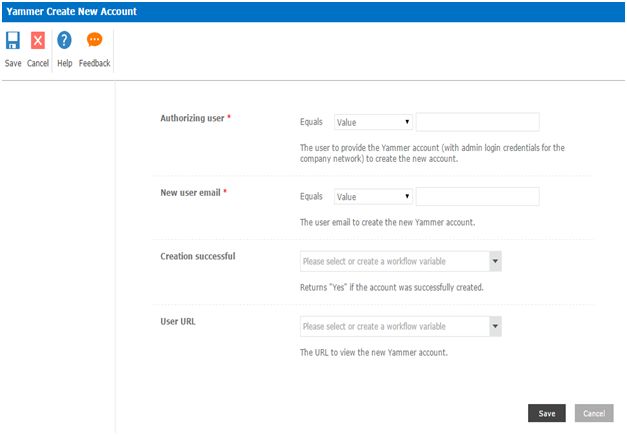Click the Yammer Create New Account title bar
Image resolution: width=627 pixels, height=435 pixels.
point(70,11)
